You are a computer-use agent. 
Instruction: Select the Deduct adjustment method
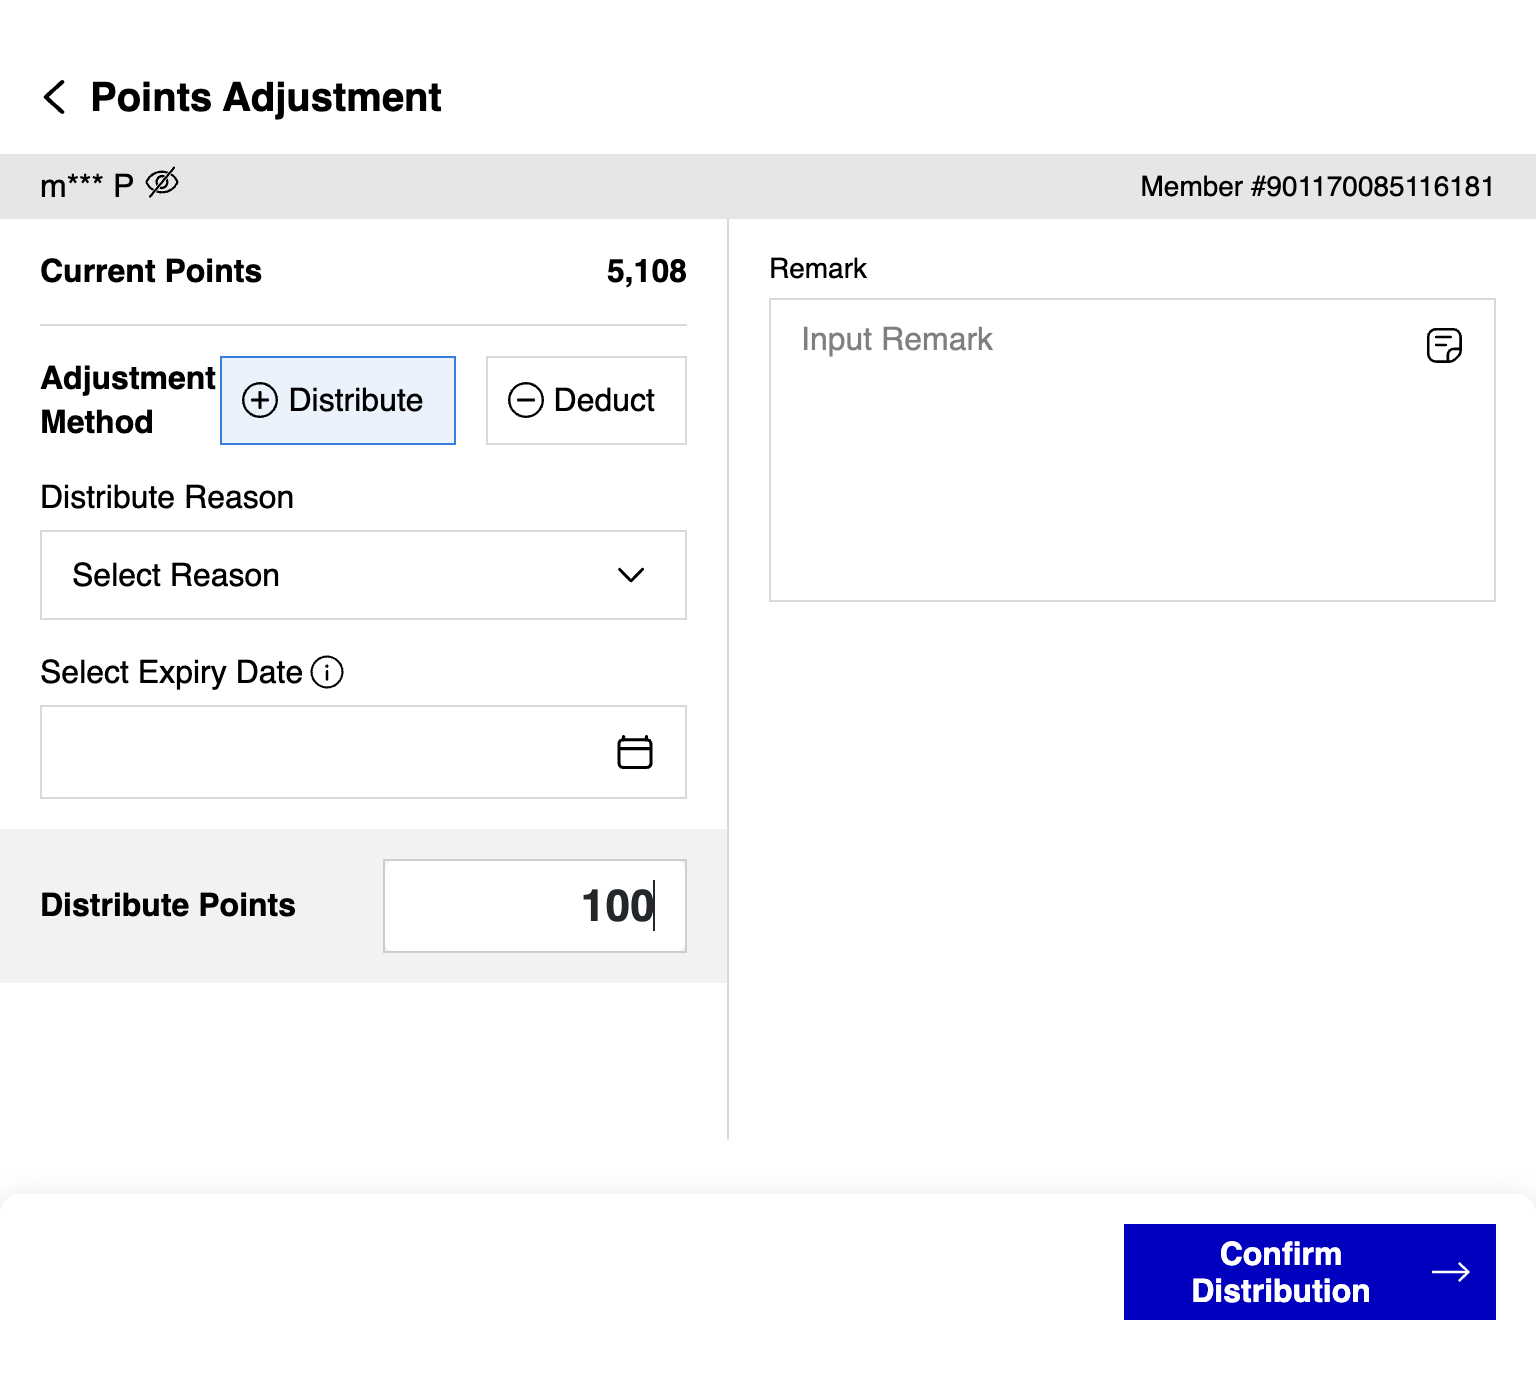coord(586,400)
